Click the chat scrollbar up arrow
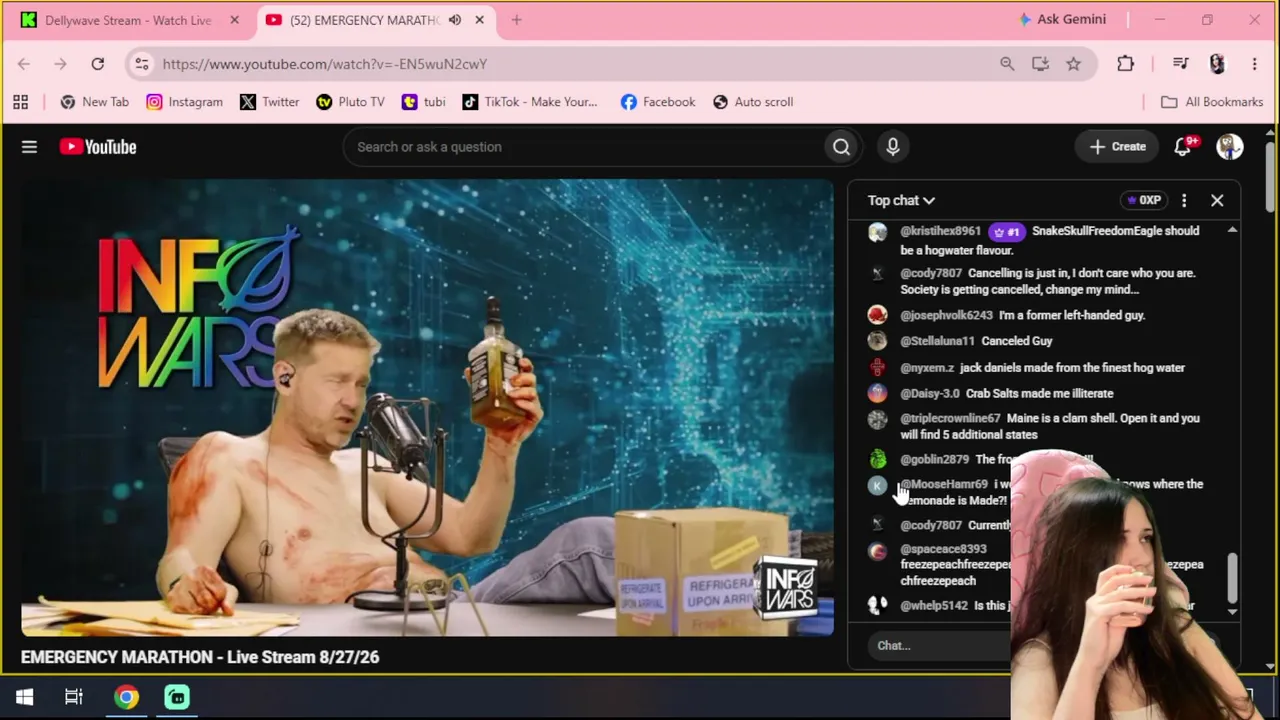Image resolution: width=1280 pixels, height=720 pixels. [1232, 230]
